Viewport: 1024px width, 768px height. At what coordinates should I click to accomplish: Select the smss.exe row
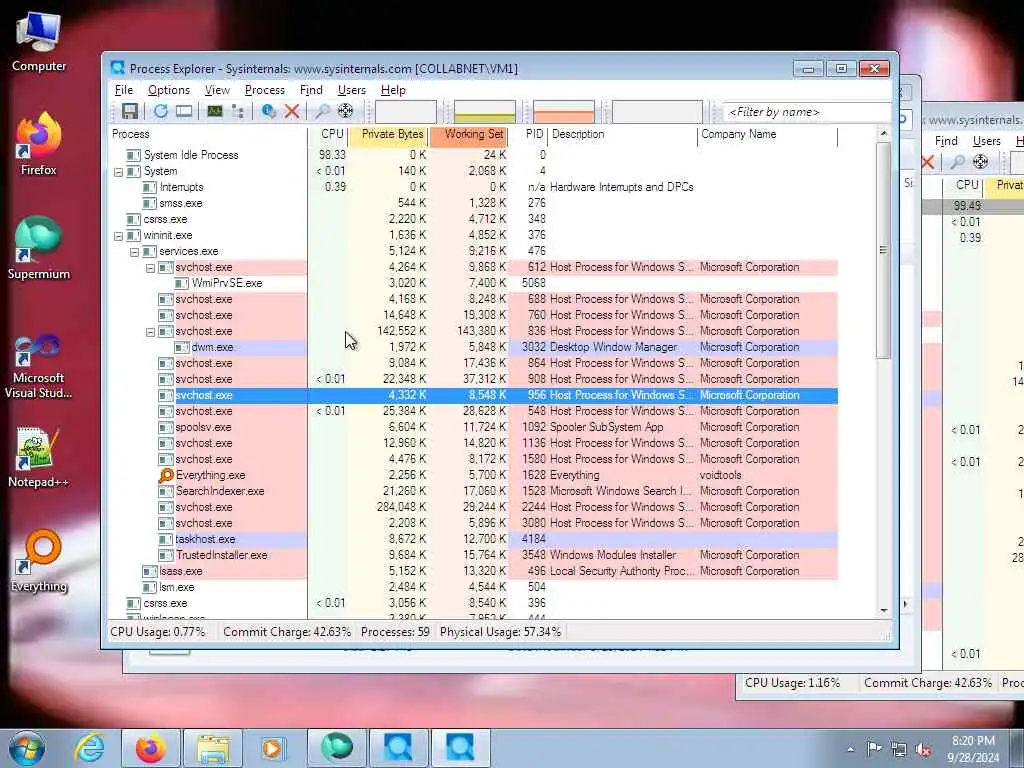pyautogui.click(x=473, y=203)
